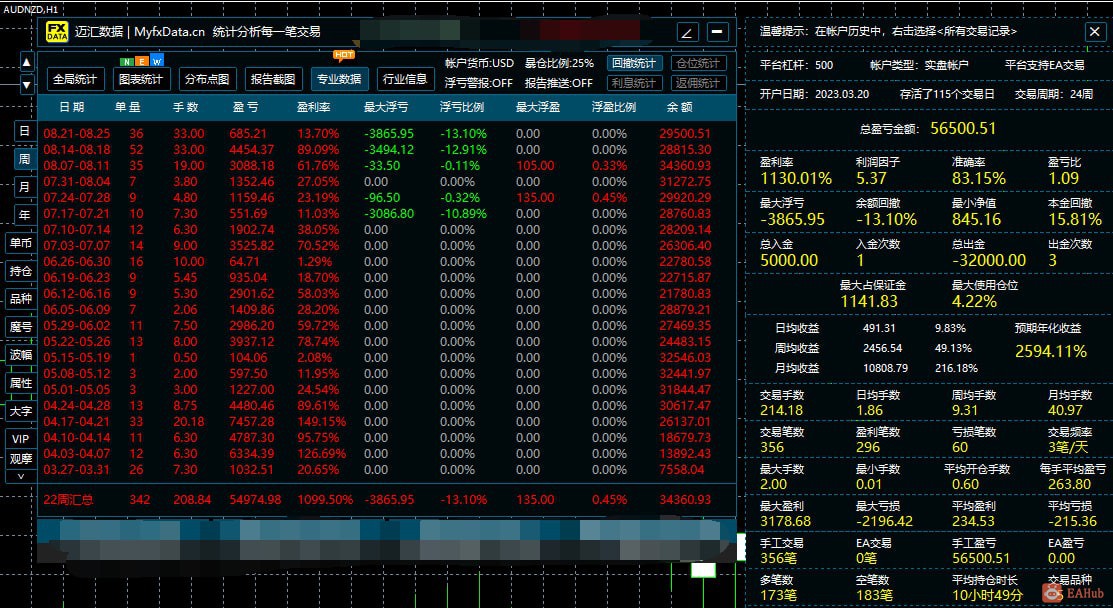Select the 月 (monthly) period tab
Screen dimensions: 1113x608
(x=24, y=187)
